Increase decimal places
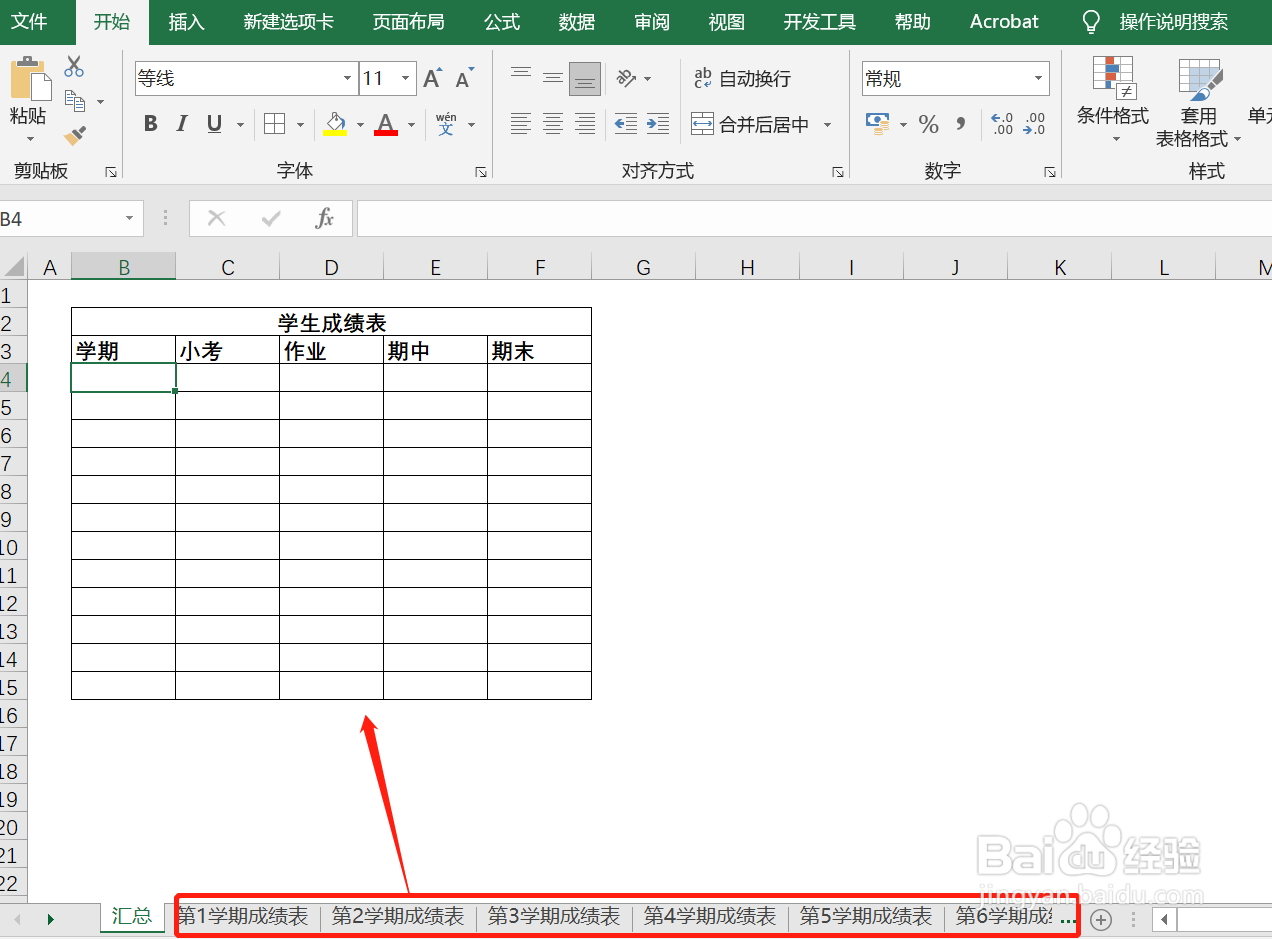Screen dimensions: 1272x939 pos(1002,124)
